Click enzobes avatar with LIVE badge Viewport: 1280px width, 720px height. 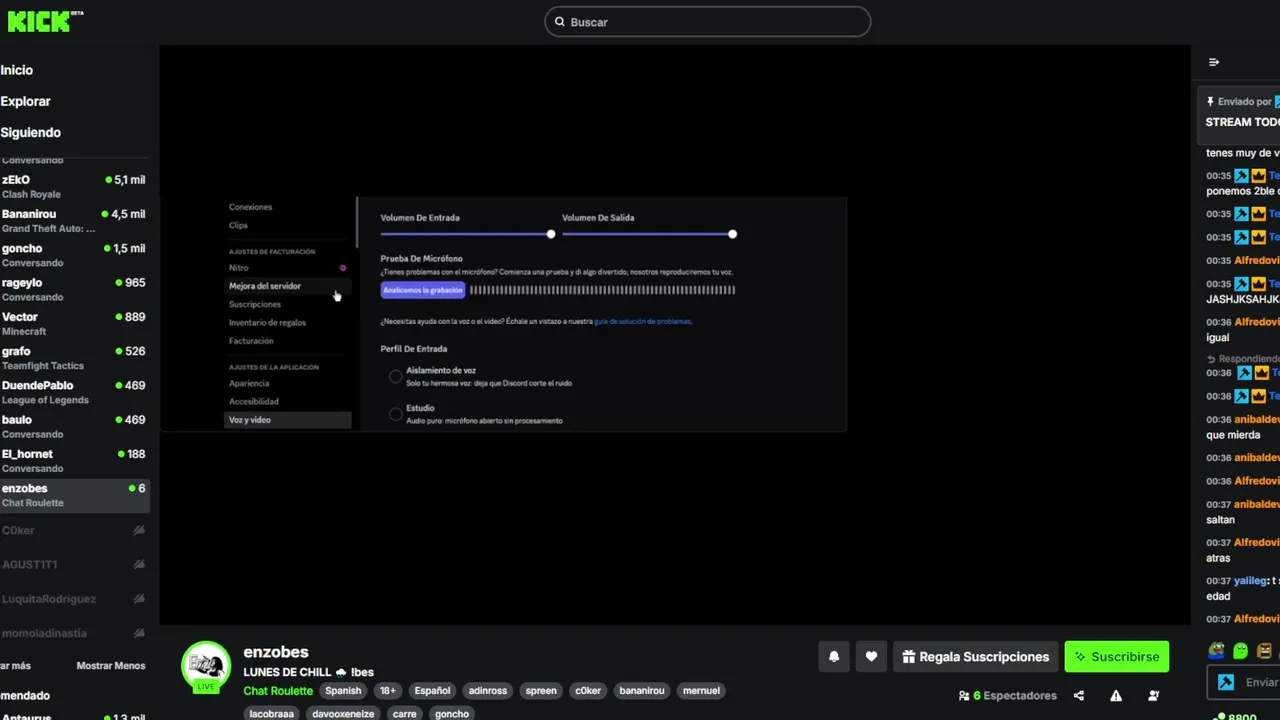[x=206, y=666]
